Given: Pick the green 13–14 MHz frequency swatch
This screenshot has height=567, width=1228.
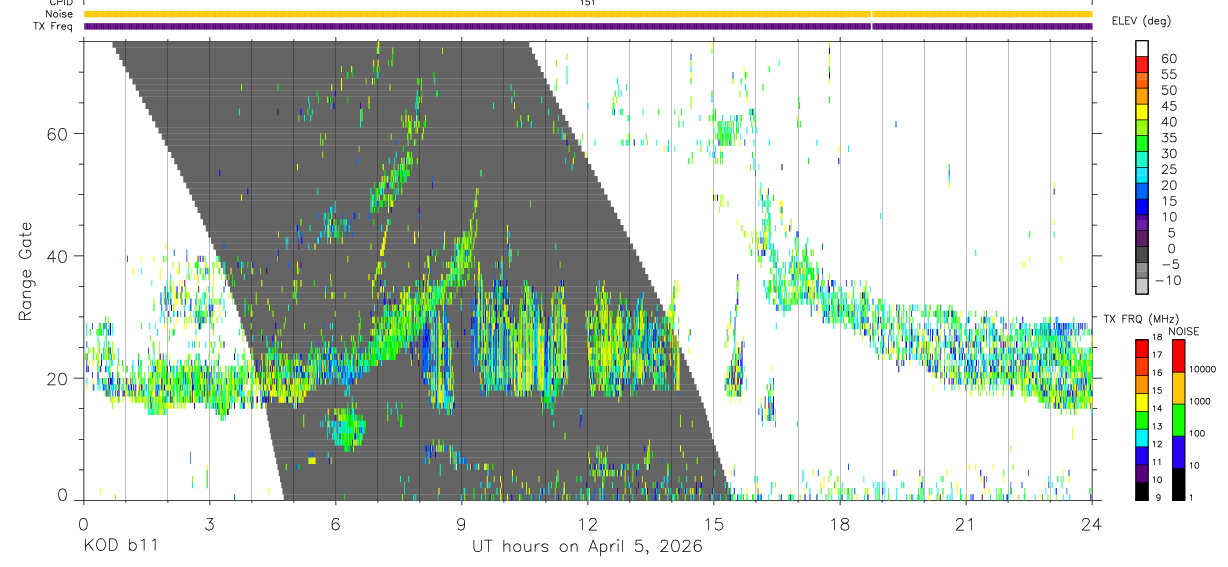Looking at the screenshot, I should 1143,418.
